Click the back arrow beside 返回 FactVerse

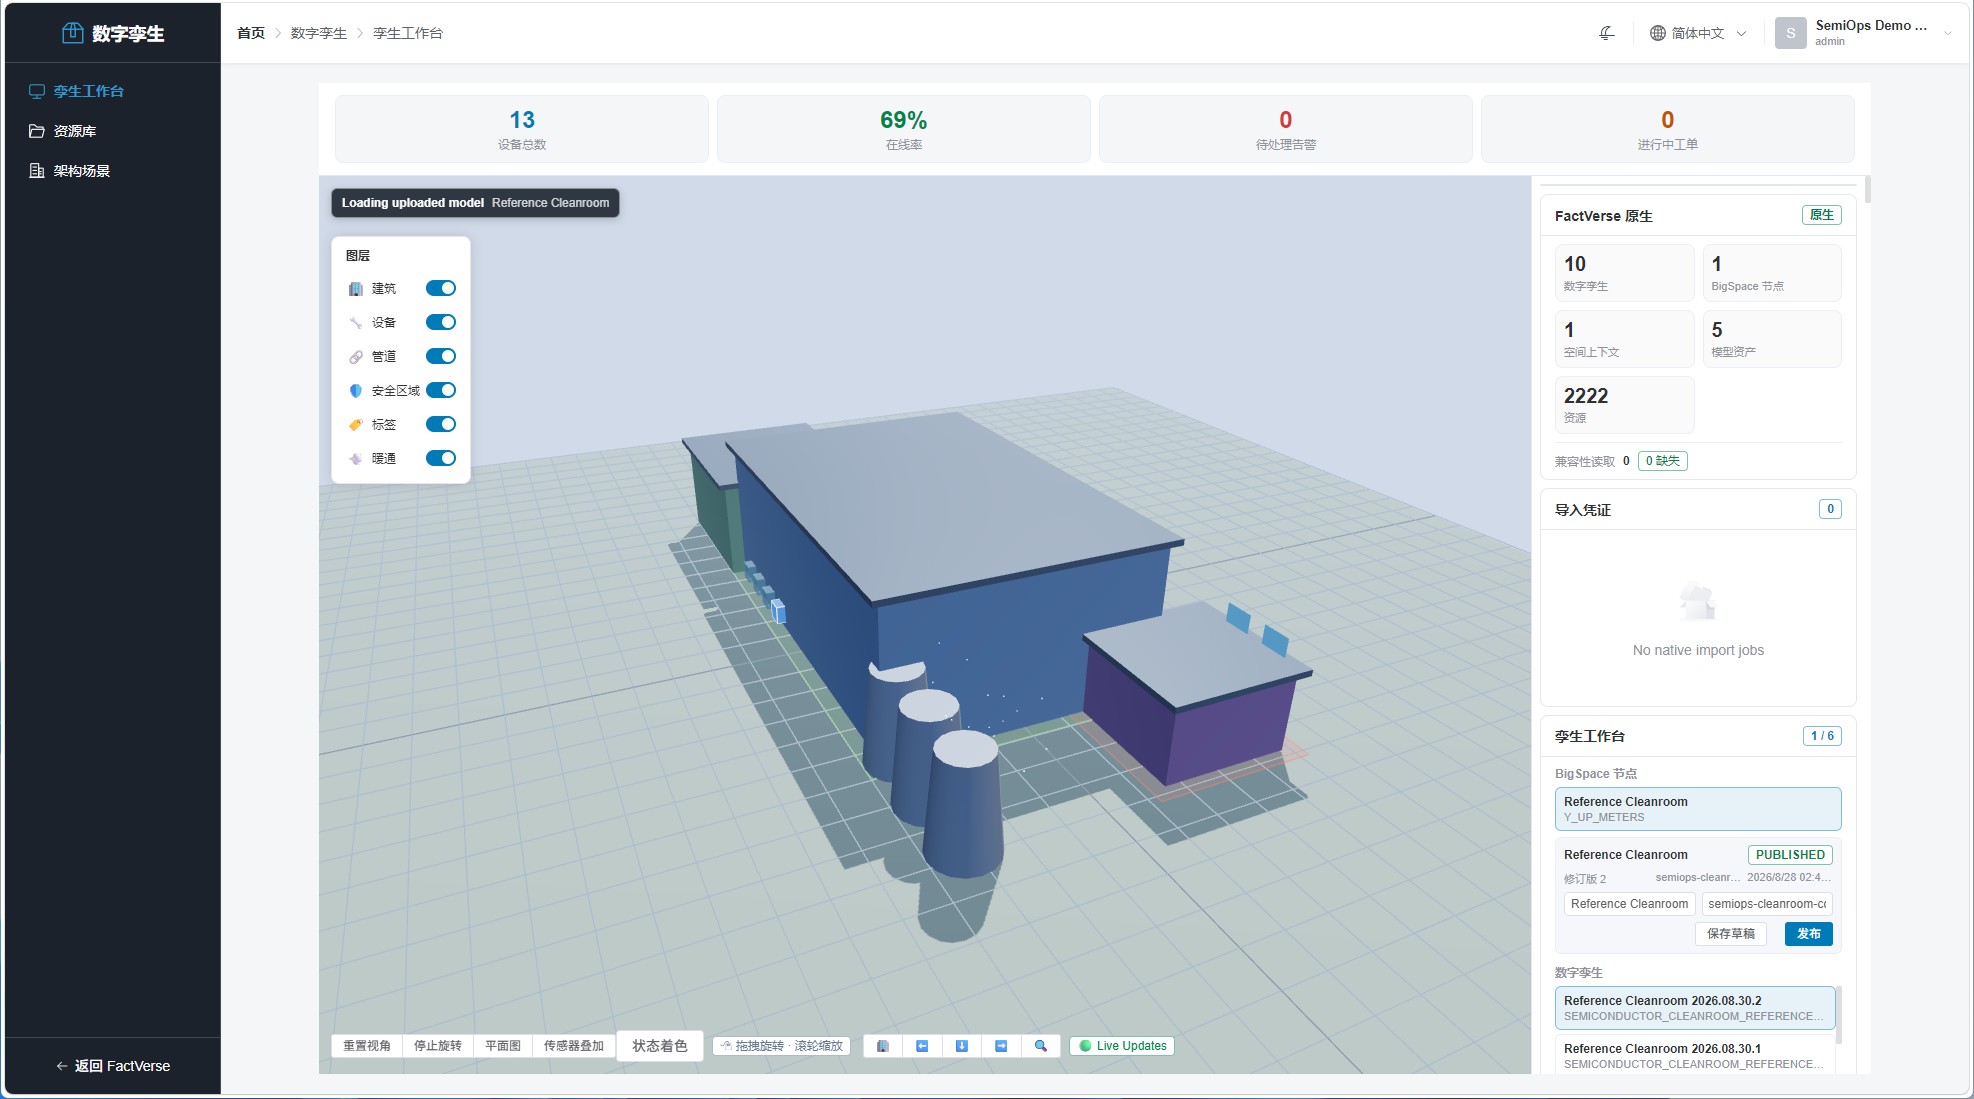[62, 1066]
